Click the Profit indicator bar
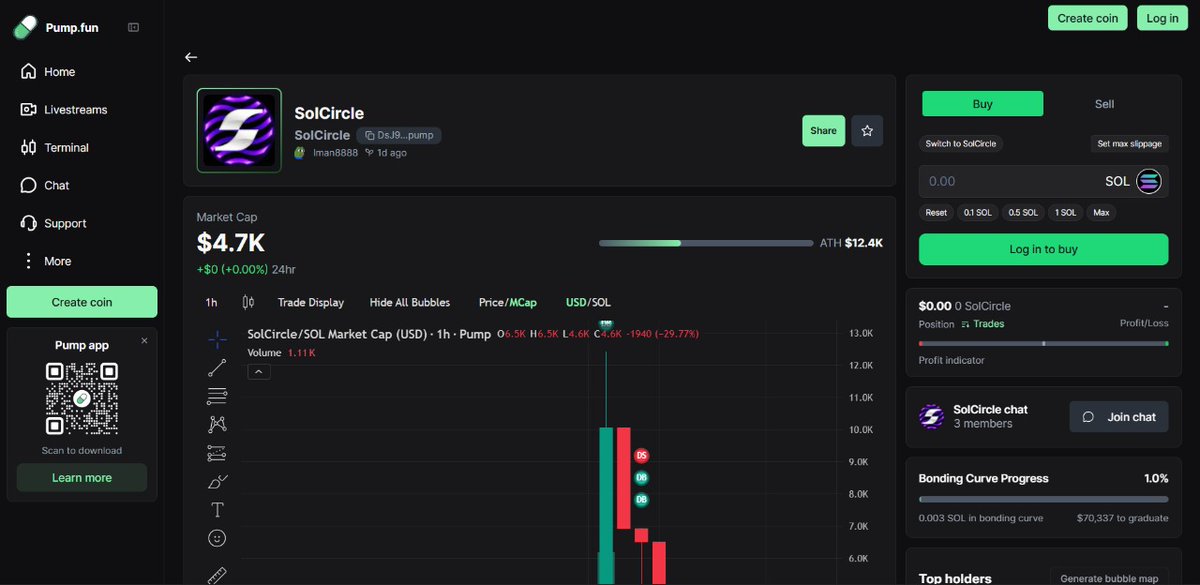 click(1043, 343)
